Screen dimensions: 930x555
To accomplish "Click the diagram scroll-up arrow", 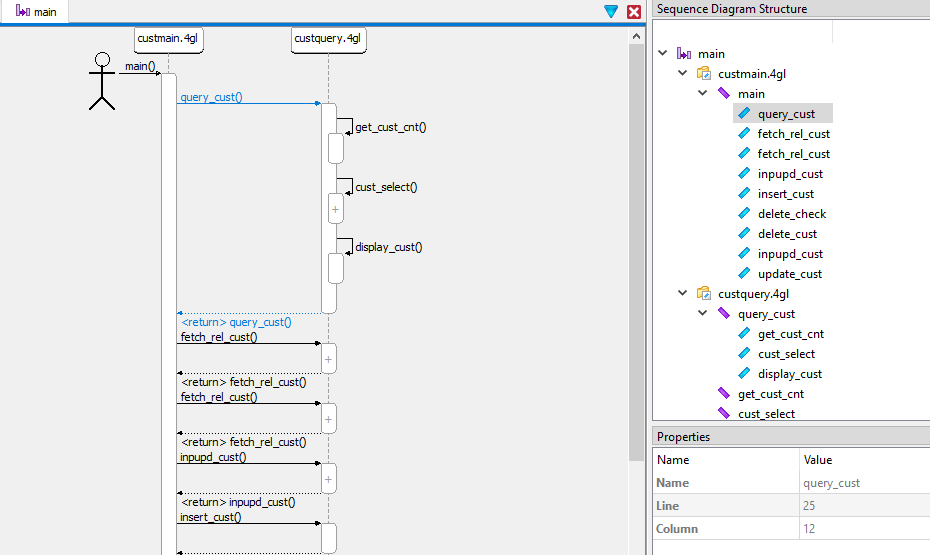I will point(636,36).
